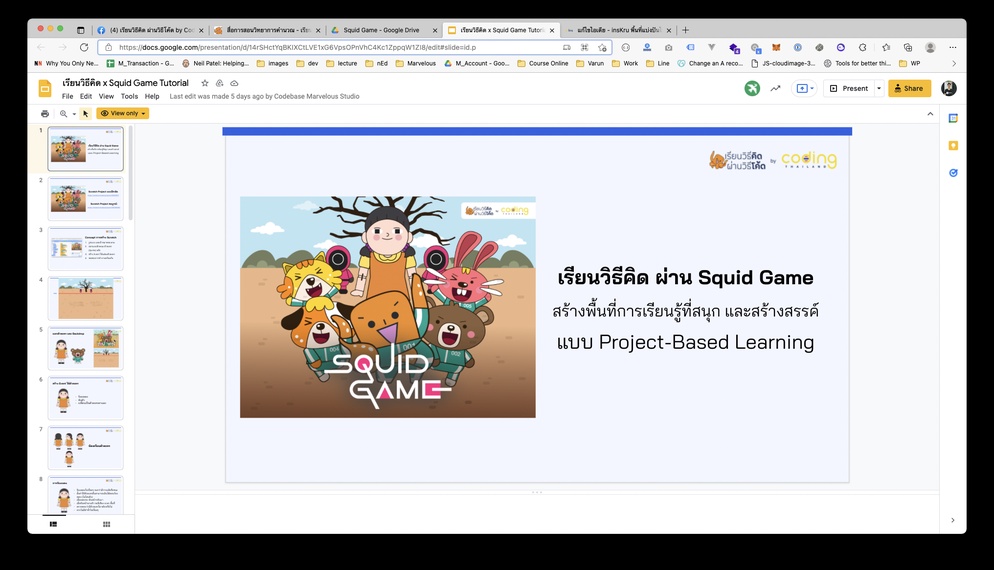This screenshot has height=570, width=994.
Task: Open the Course Online bookmark folder
Action: pyautogui.click(x=543, y=63)
